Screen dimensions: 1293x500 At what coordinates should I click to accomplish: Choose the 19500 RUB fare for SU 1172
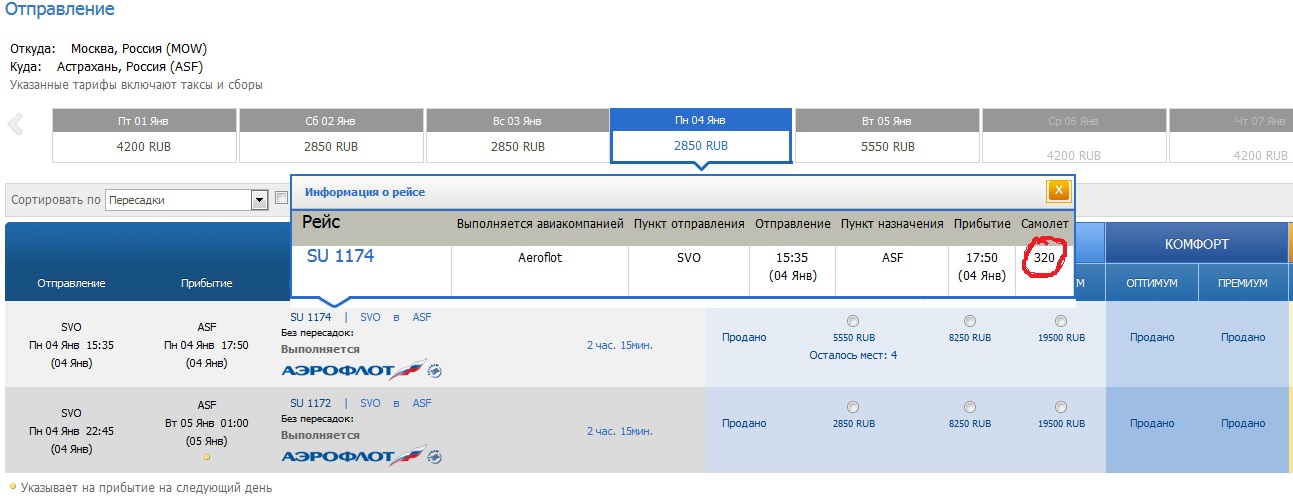click(x=1060, y=407)
